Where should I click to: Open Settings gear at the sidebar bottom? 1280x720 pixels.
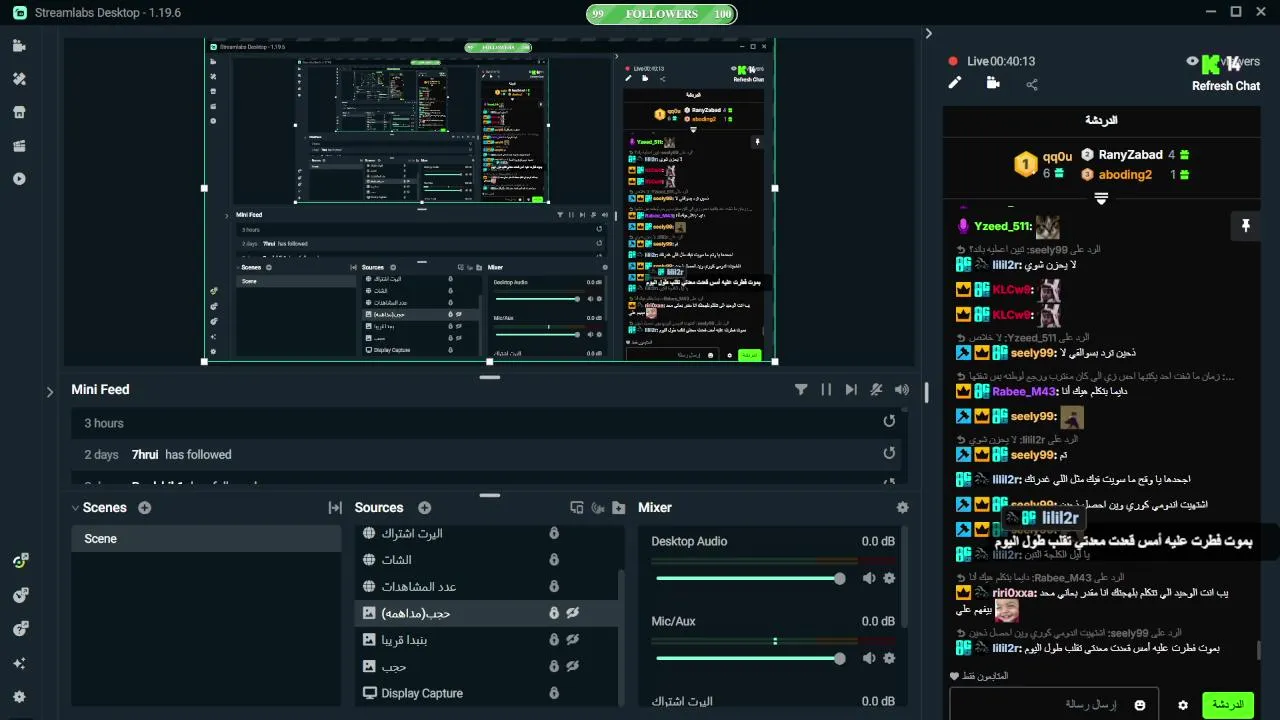(x=19, y=697)
